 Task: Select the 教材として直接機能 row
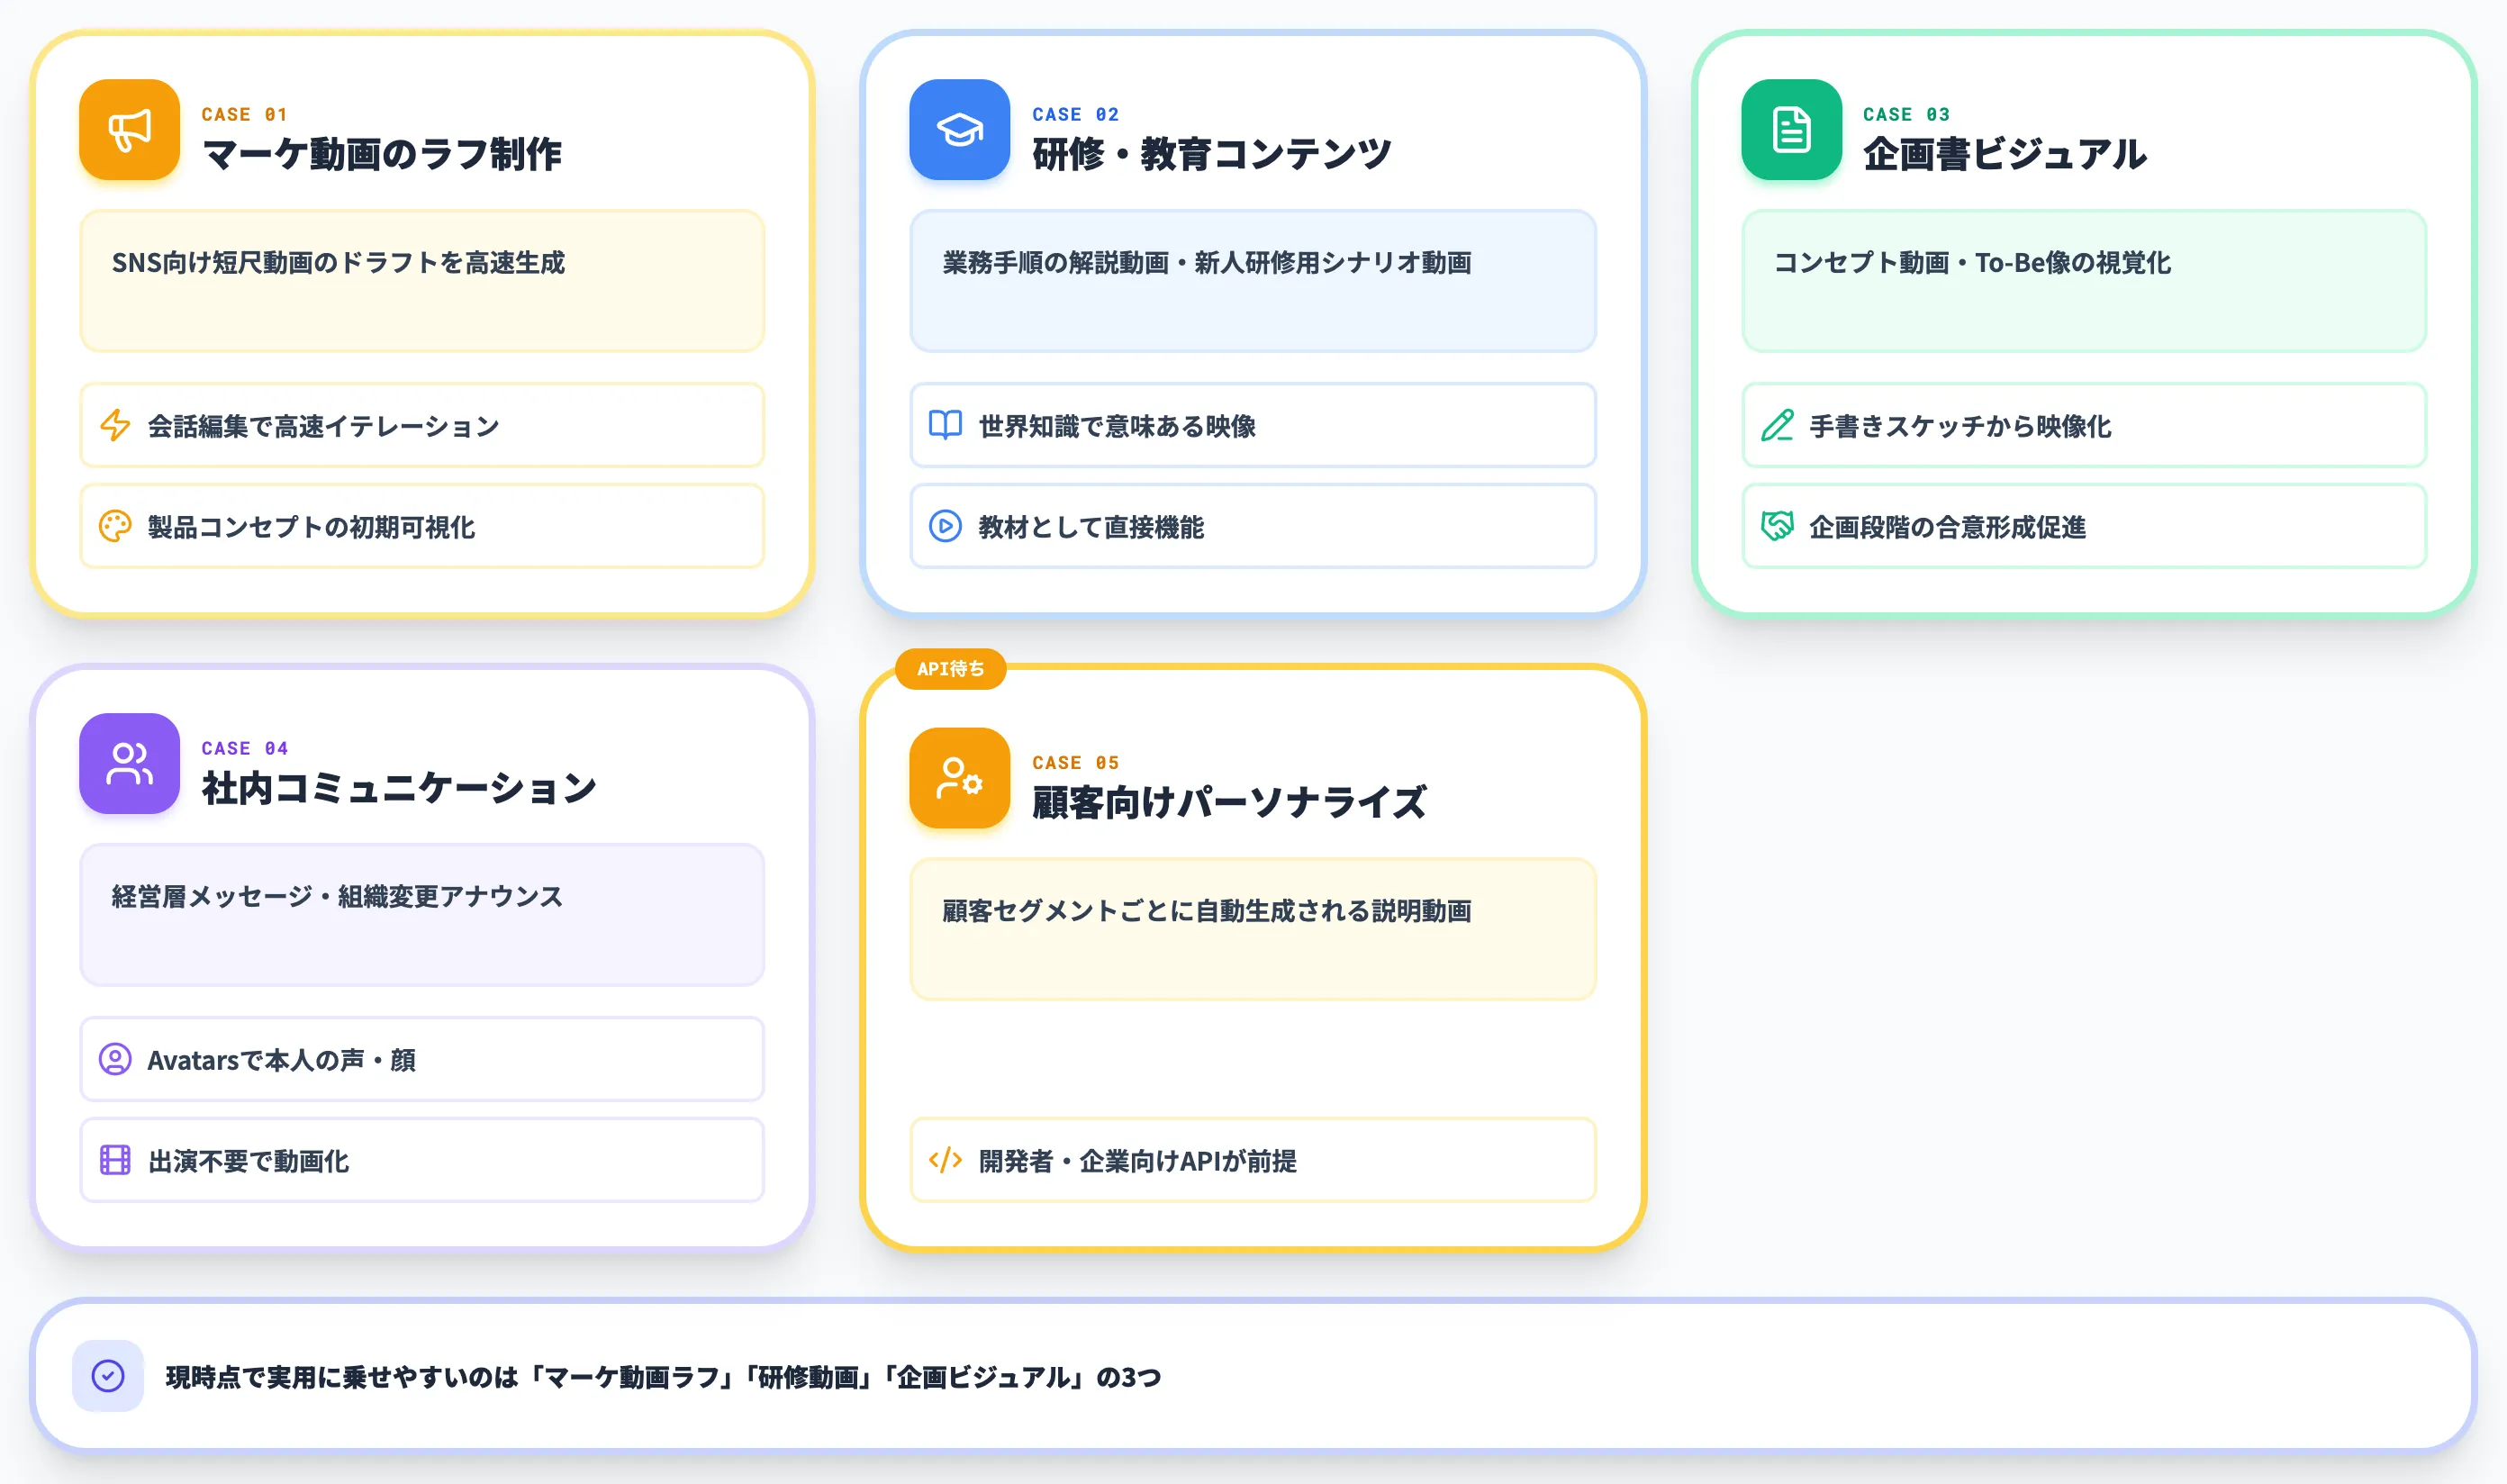[x=1252, y=526]
